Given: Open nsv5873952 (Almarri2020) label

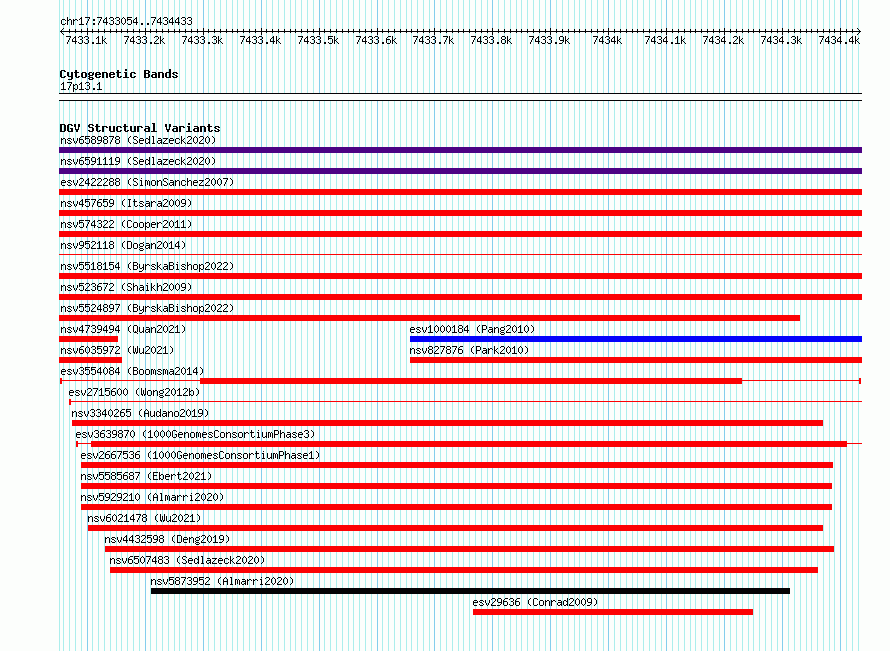Looking at the screenshot, I should point(222,581).
